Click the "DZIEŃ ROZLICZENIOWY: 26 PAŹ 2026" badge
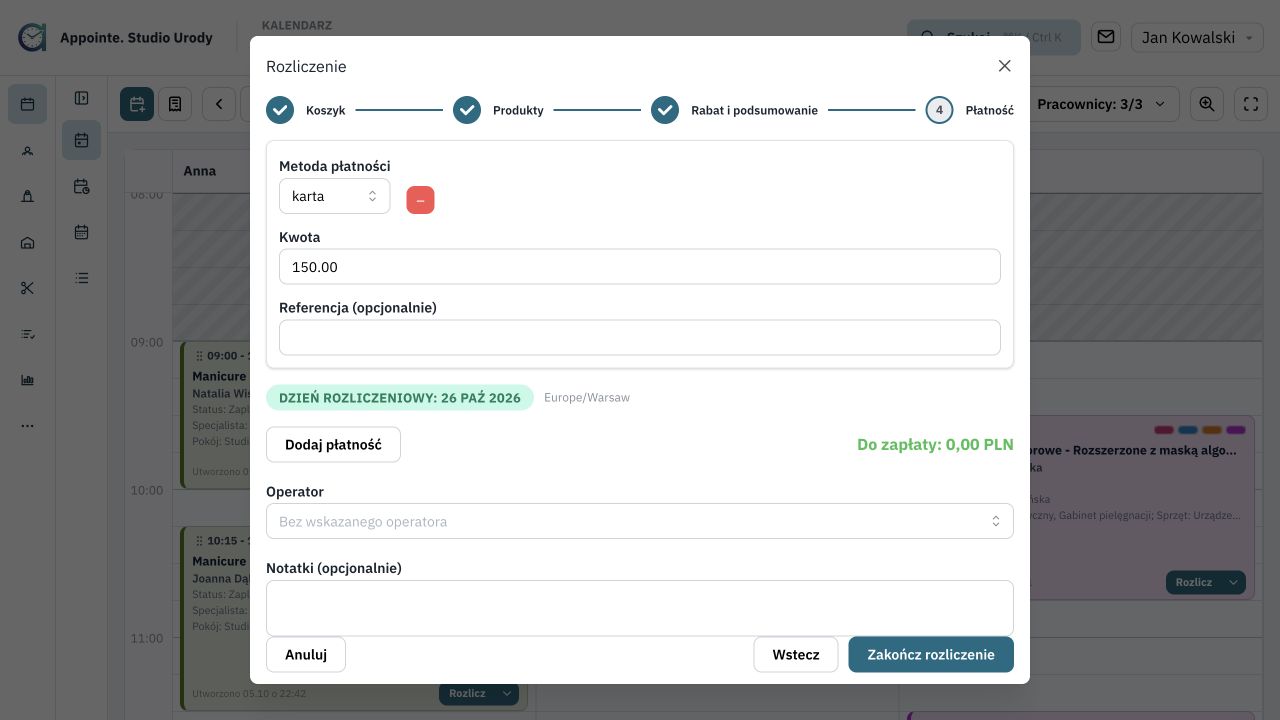 click(x=400, y=397)
